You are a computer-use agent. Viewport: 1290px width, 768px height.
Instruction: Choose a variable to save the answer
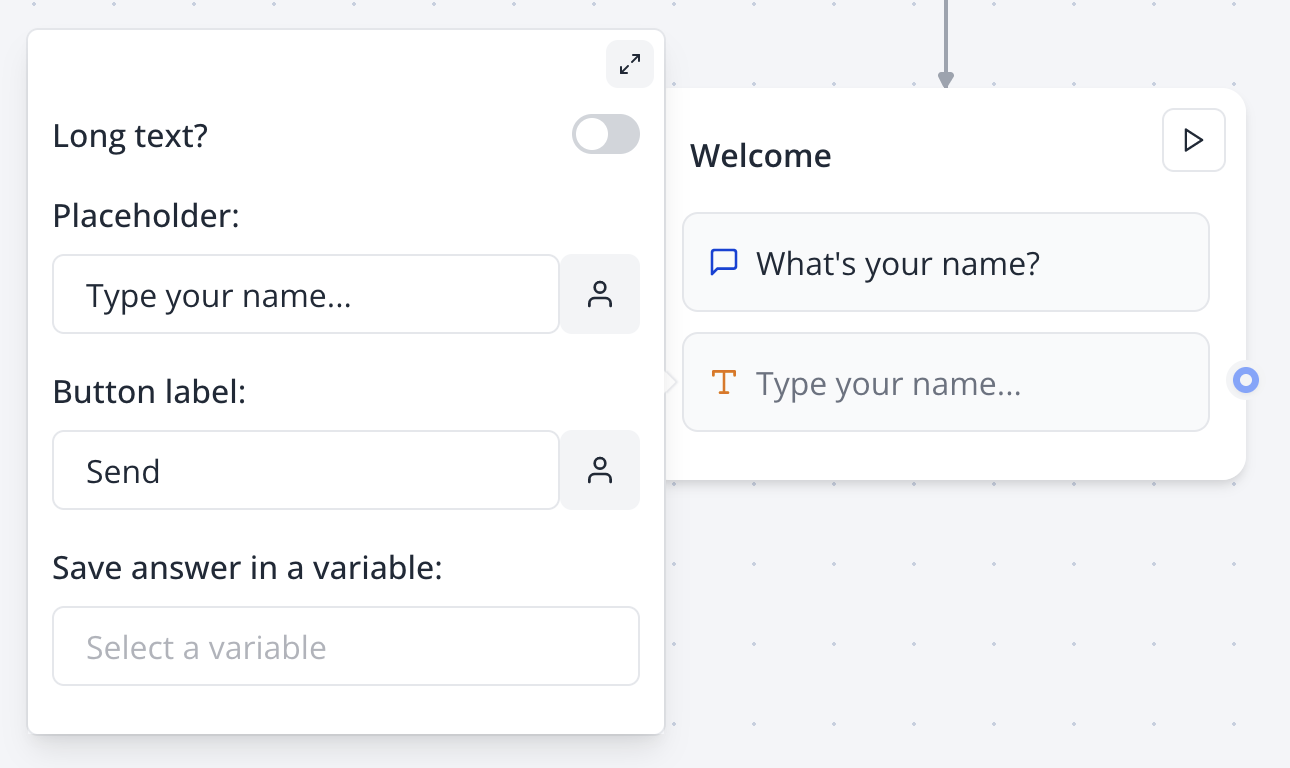point(346,646)
